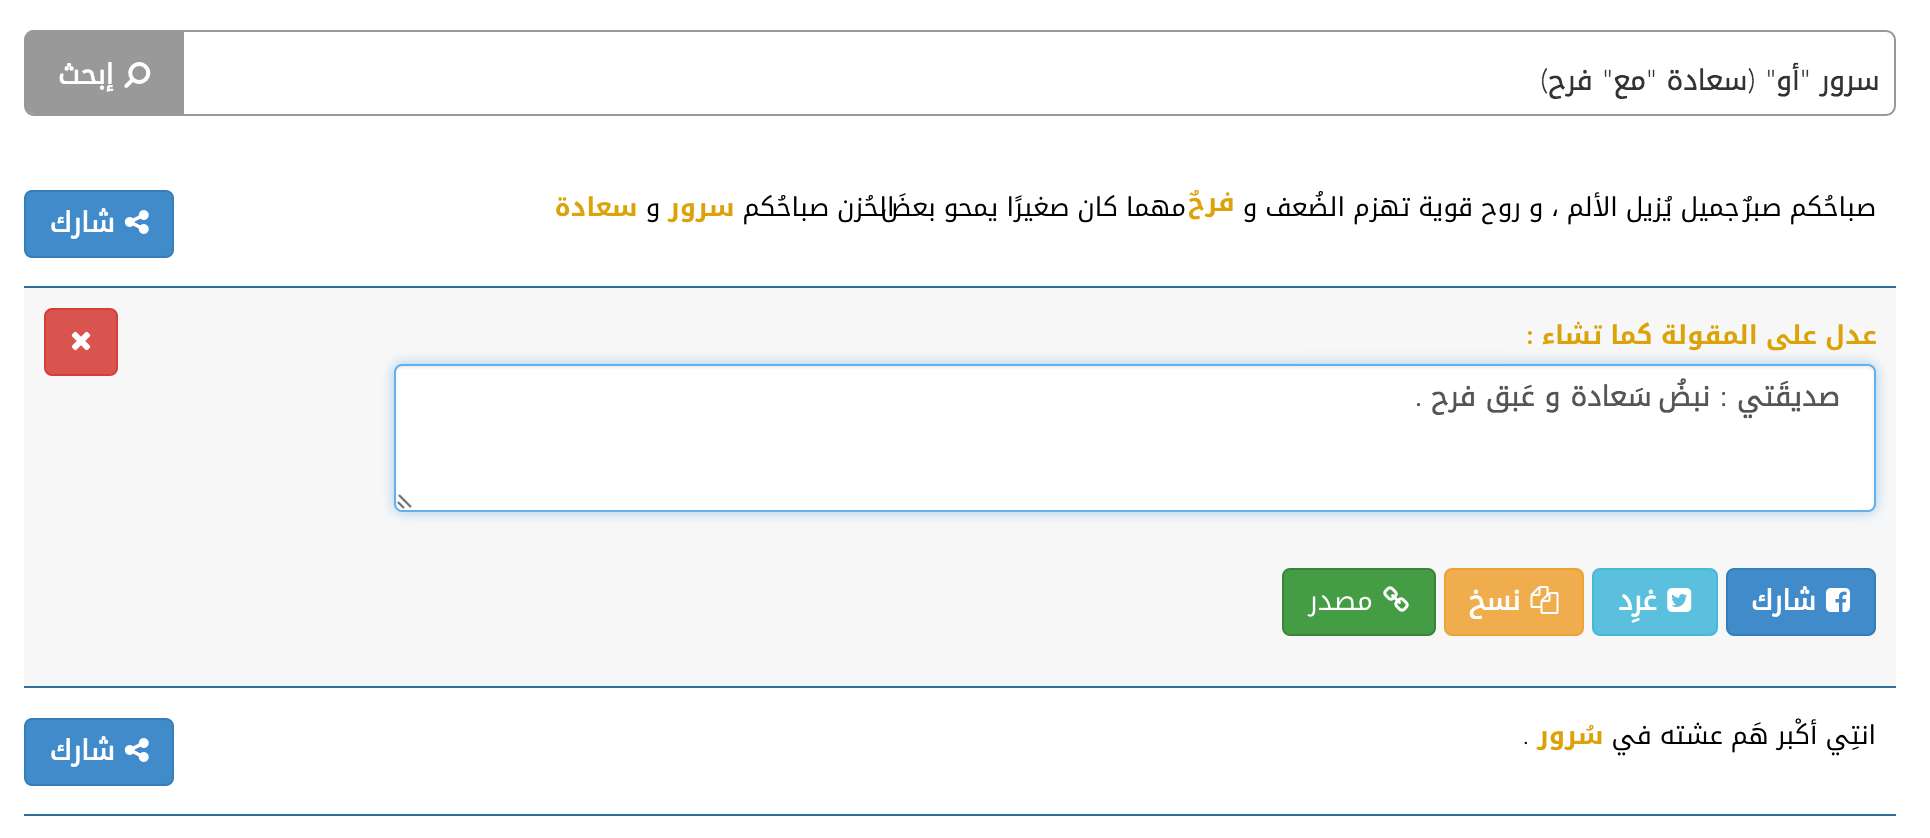Tweet the quote using غرد button
The image size is (1930, 838).
[1654, 602]
